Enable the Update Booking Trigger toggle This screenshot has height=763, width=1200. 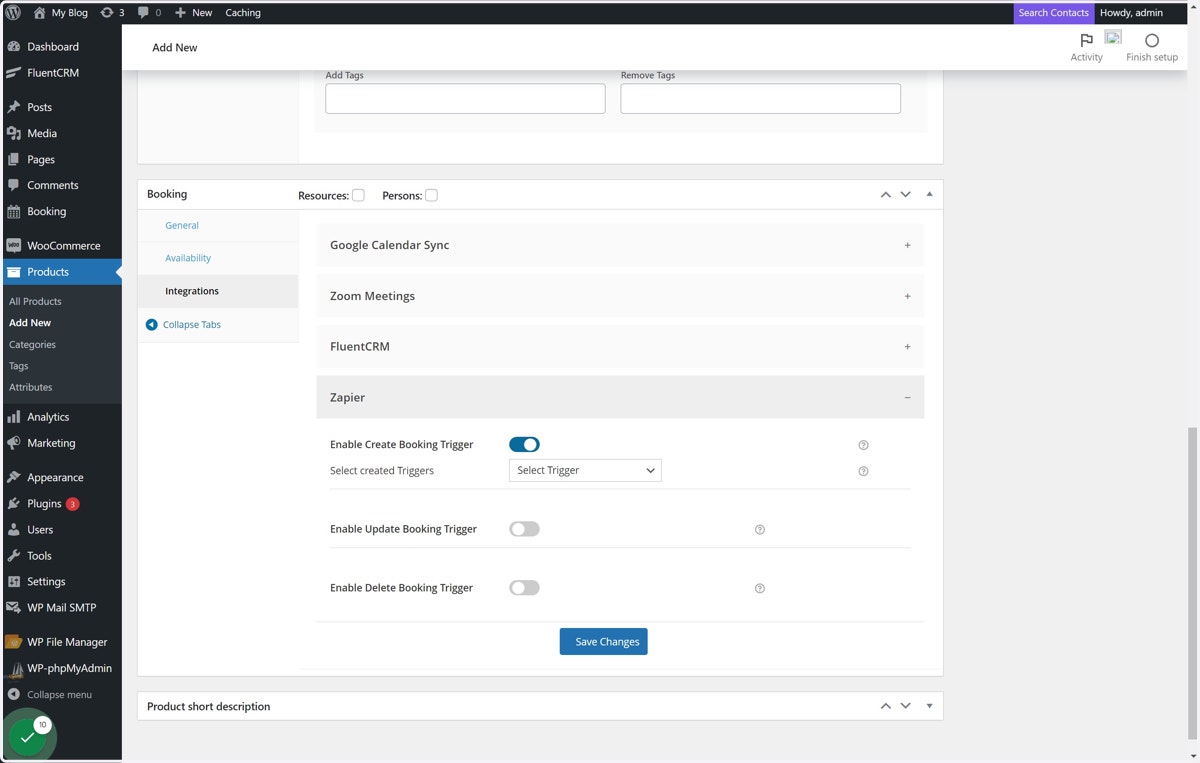[524, 529]
